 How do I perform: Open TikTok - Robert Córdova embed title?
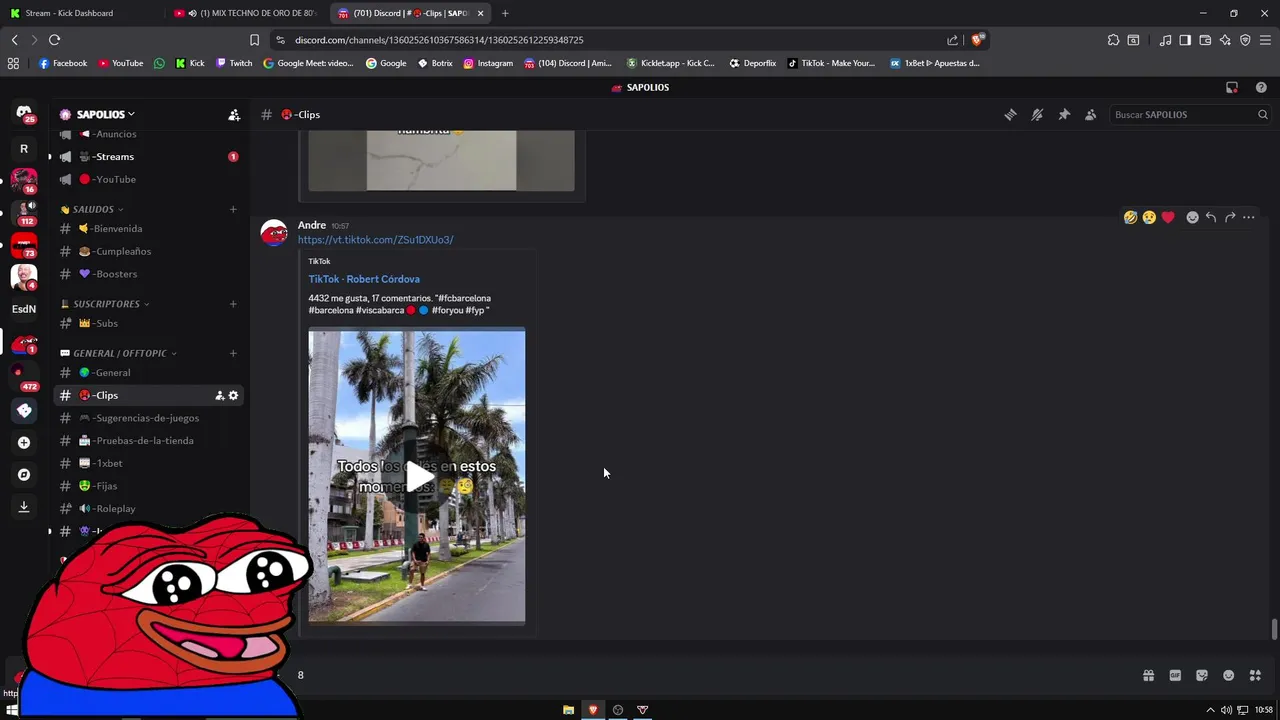(364, 279)
